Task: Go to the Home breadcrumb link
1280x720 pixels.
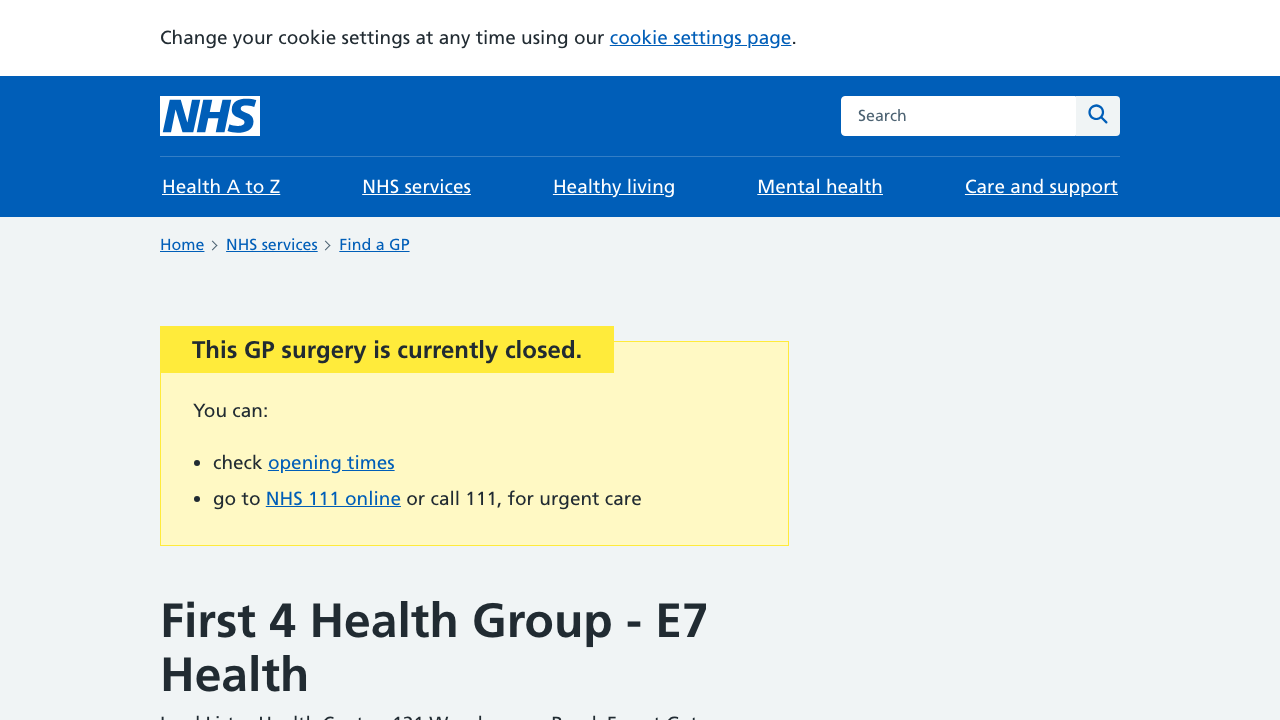Action: coord(182,245)
